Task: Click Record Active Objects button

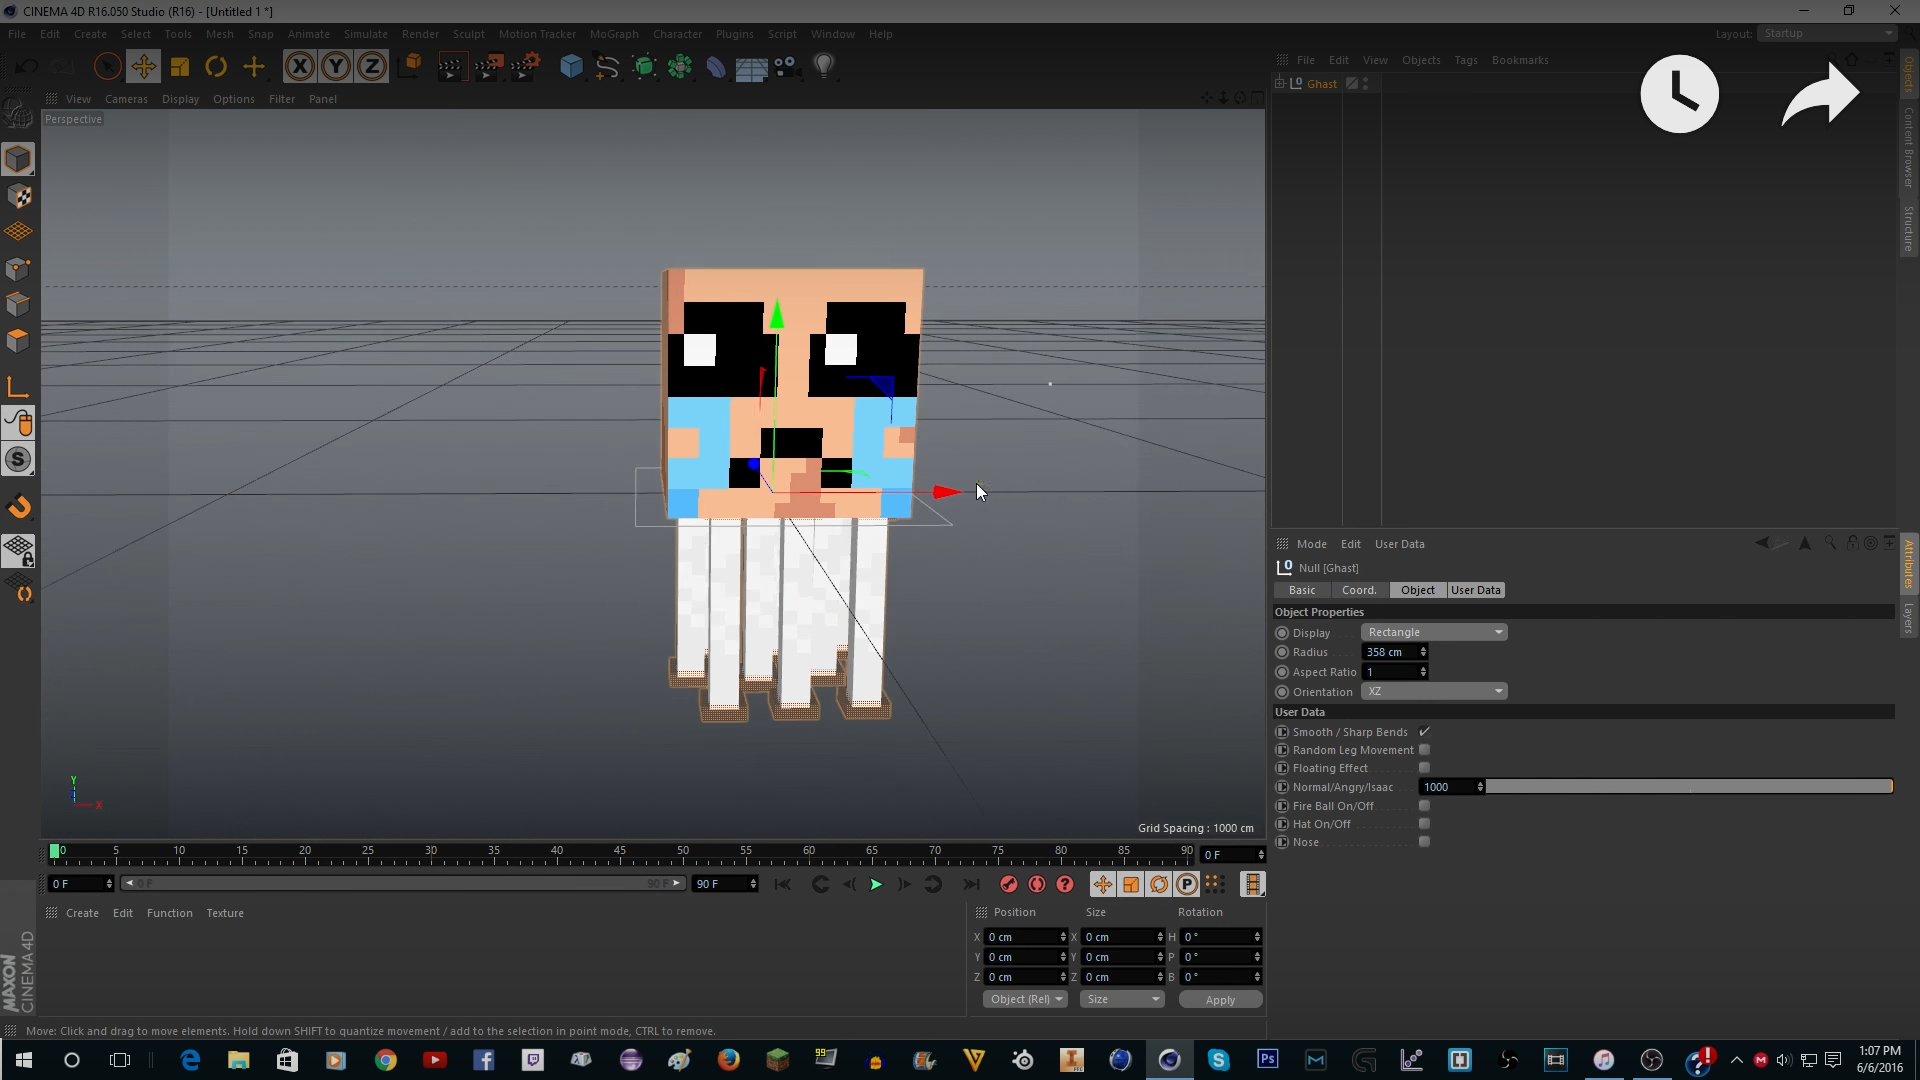Action: (x=1008, y=884)
